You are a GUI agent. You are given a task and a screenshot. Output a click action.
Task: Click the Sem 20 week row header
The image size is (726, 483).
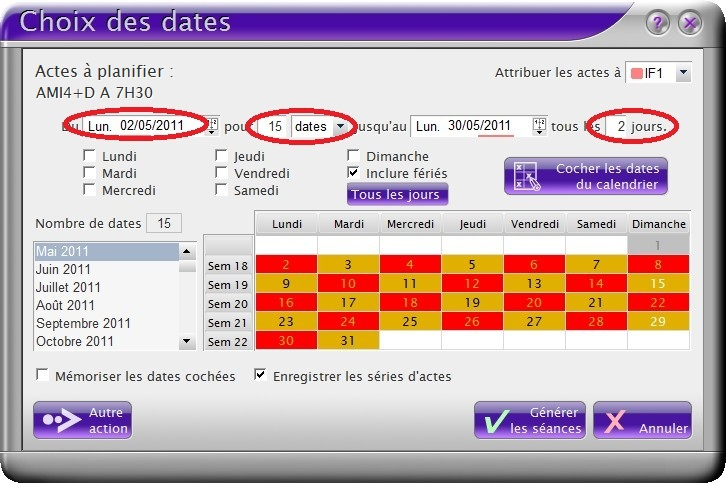click(228, 303)
